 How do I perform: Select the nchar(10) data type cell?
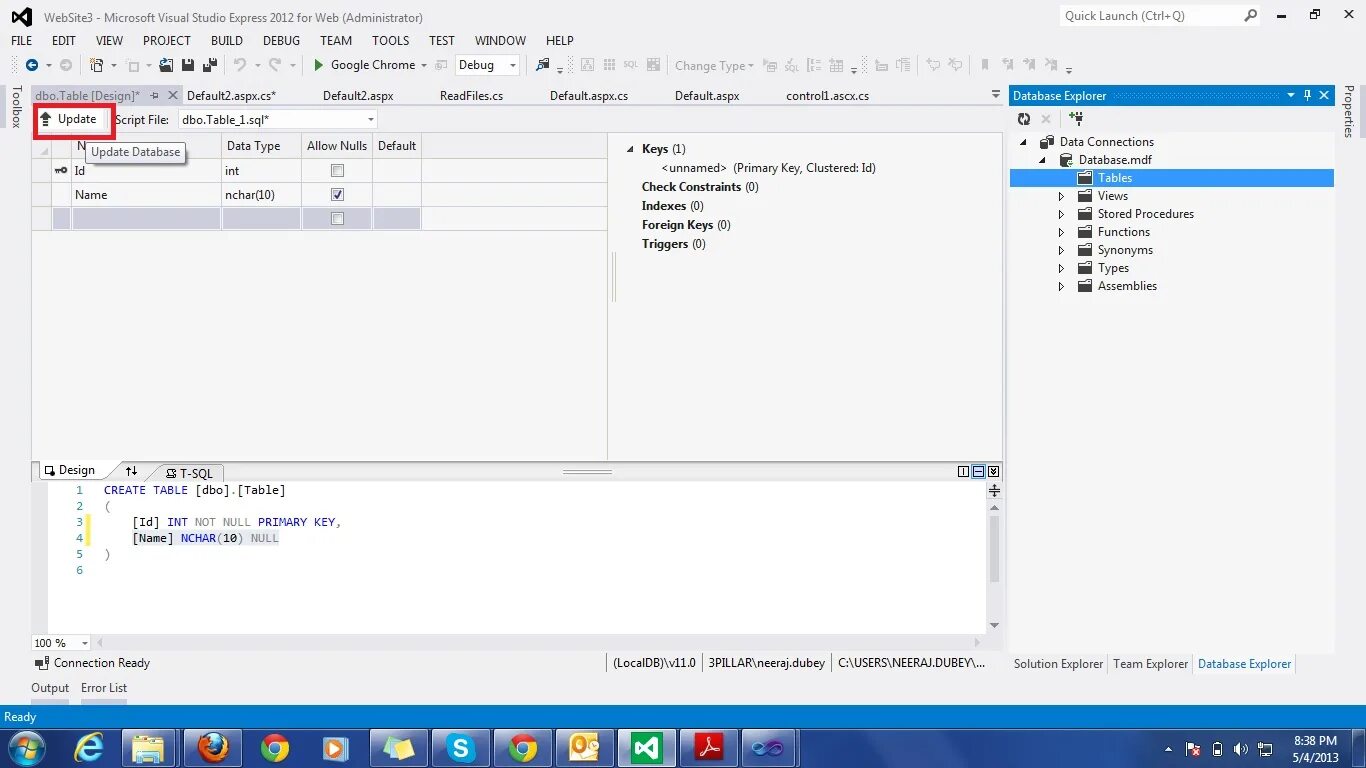pos(261,195)
